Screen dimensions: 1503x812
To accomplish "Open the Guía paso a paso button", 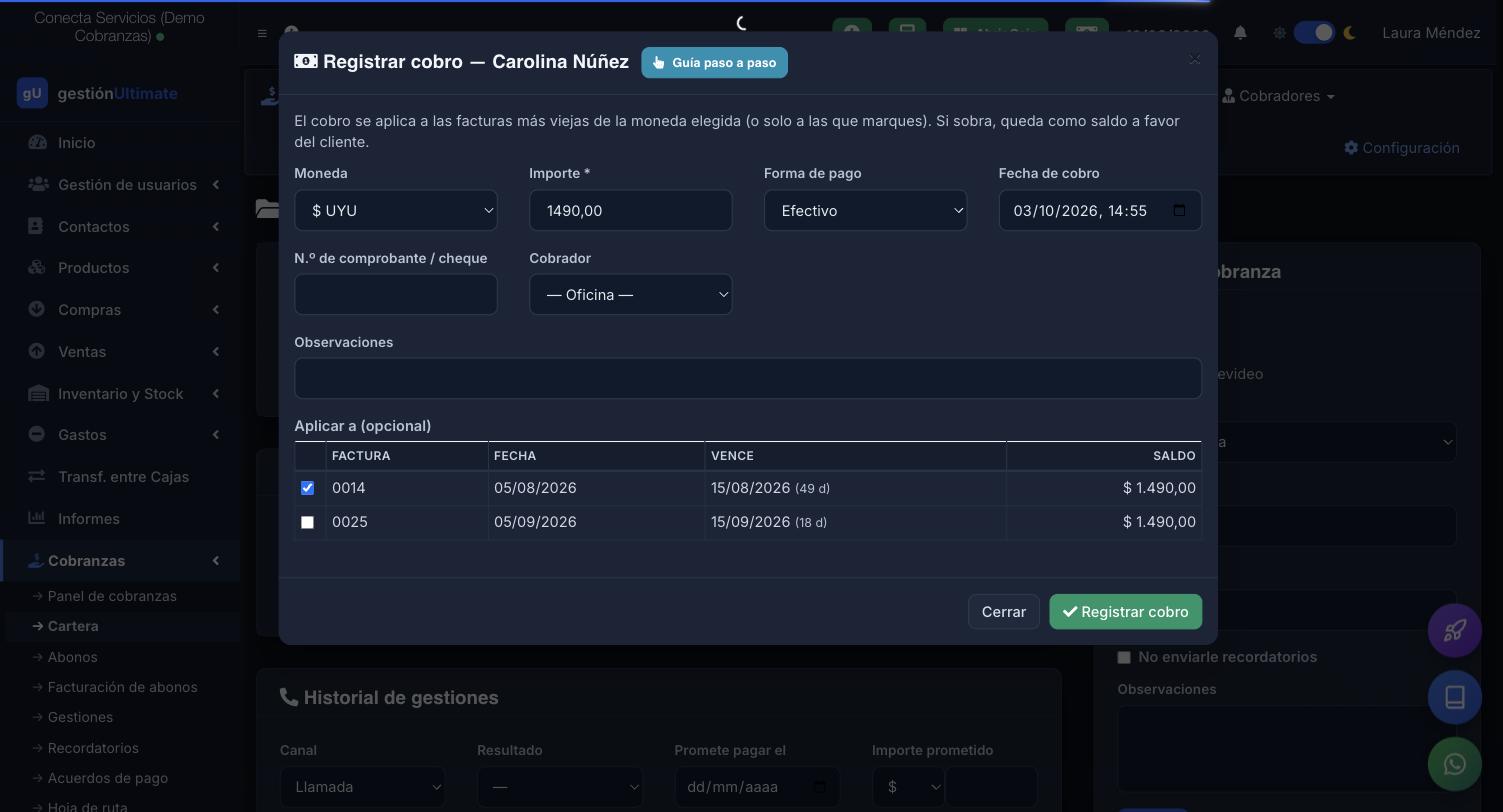I will (x=714, y=62).
